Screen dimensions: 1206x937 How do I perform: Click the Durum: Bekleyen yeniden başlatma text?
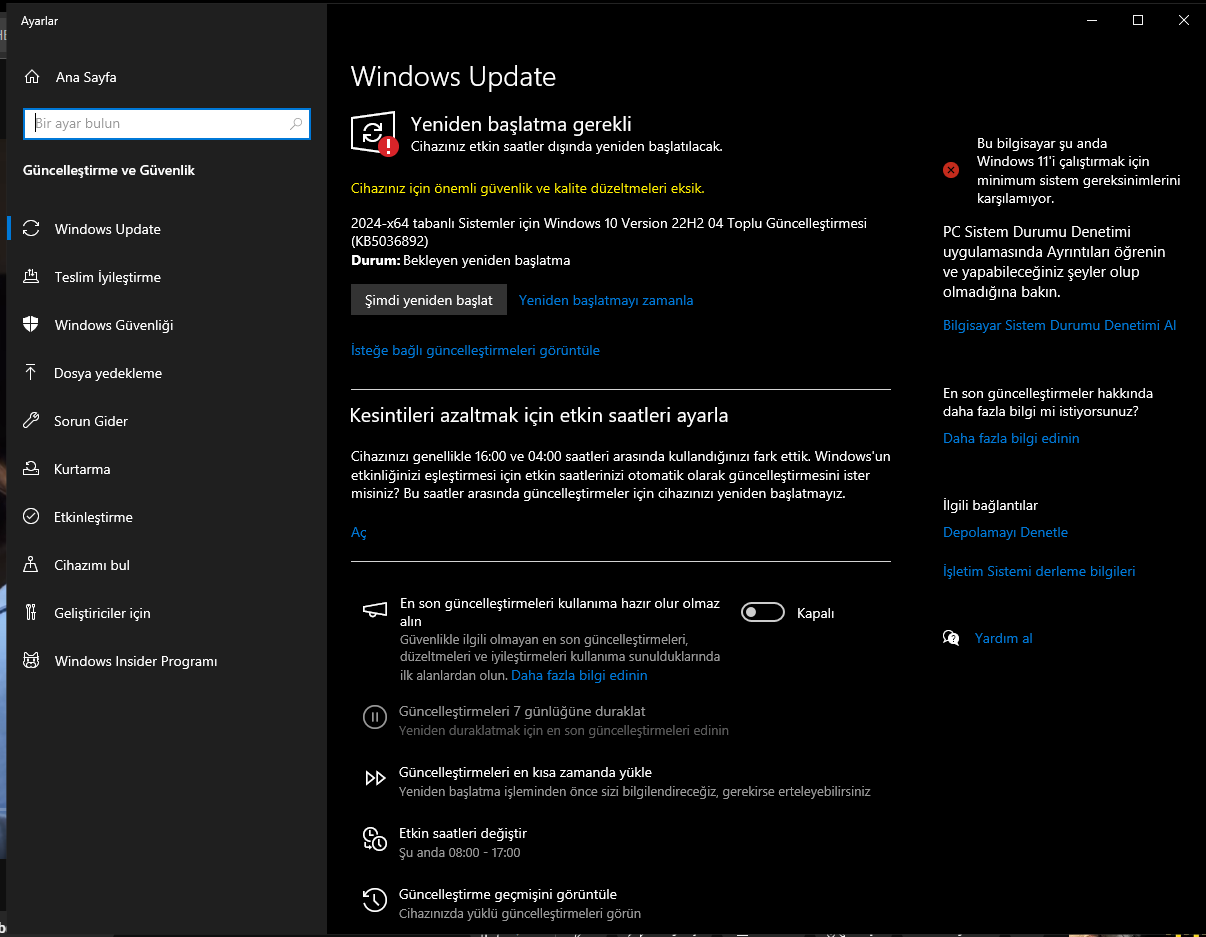[461, 260]
